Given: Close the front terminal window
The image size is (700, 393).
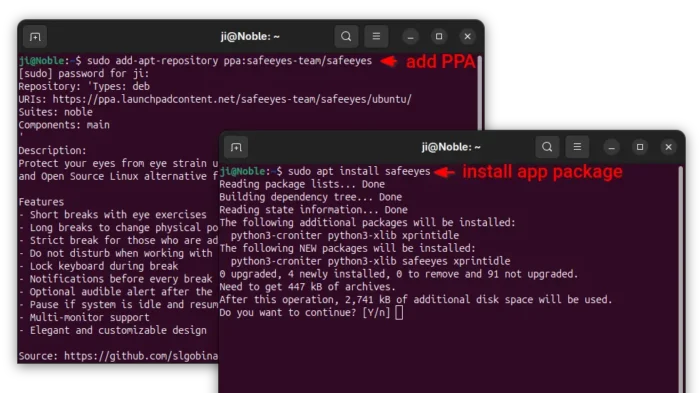Looking at the screenshot, I should point(668,147).
